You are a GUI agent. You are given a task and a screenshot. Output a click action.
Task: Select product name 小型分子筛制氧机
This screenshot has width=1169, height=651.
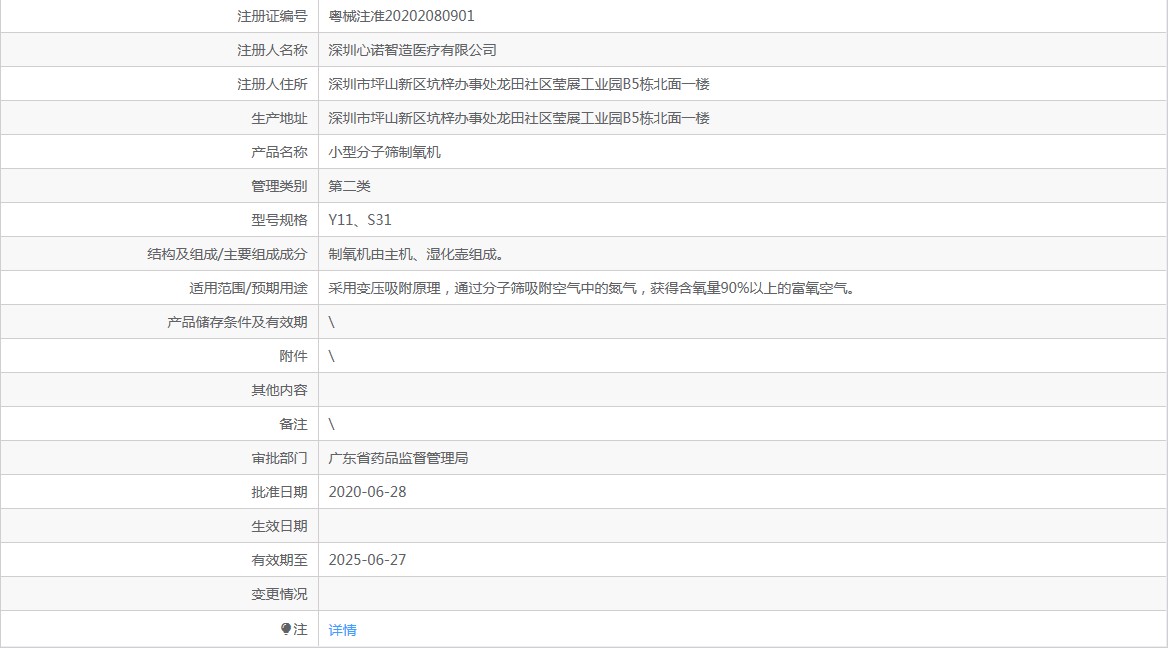click(x=385, y=152)
